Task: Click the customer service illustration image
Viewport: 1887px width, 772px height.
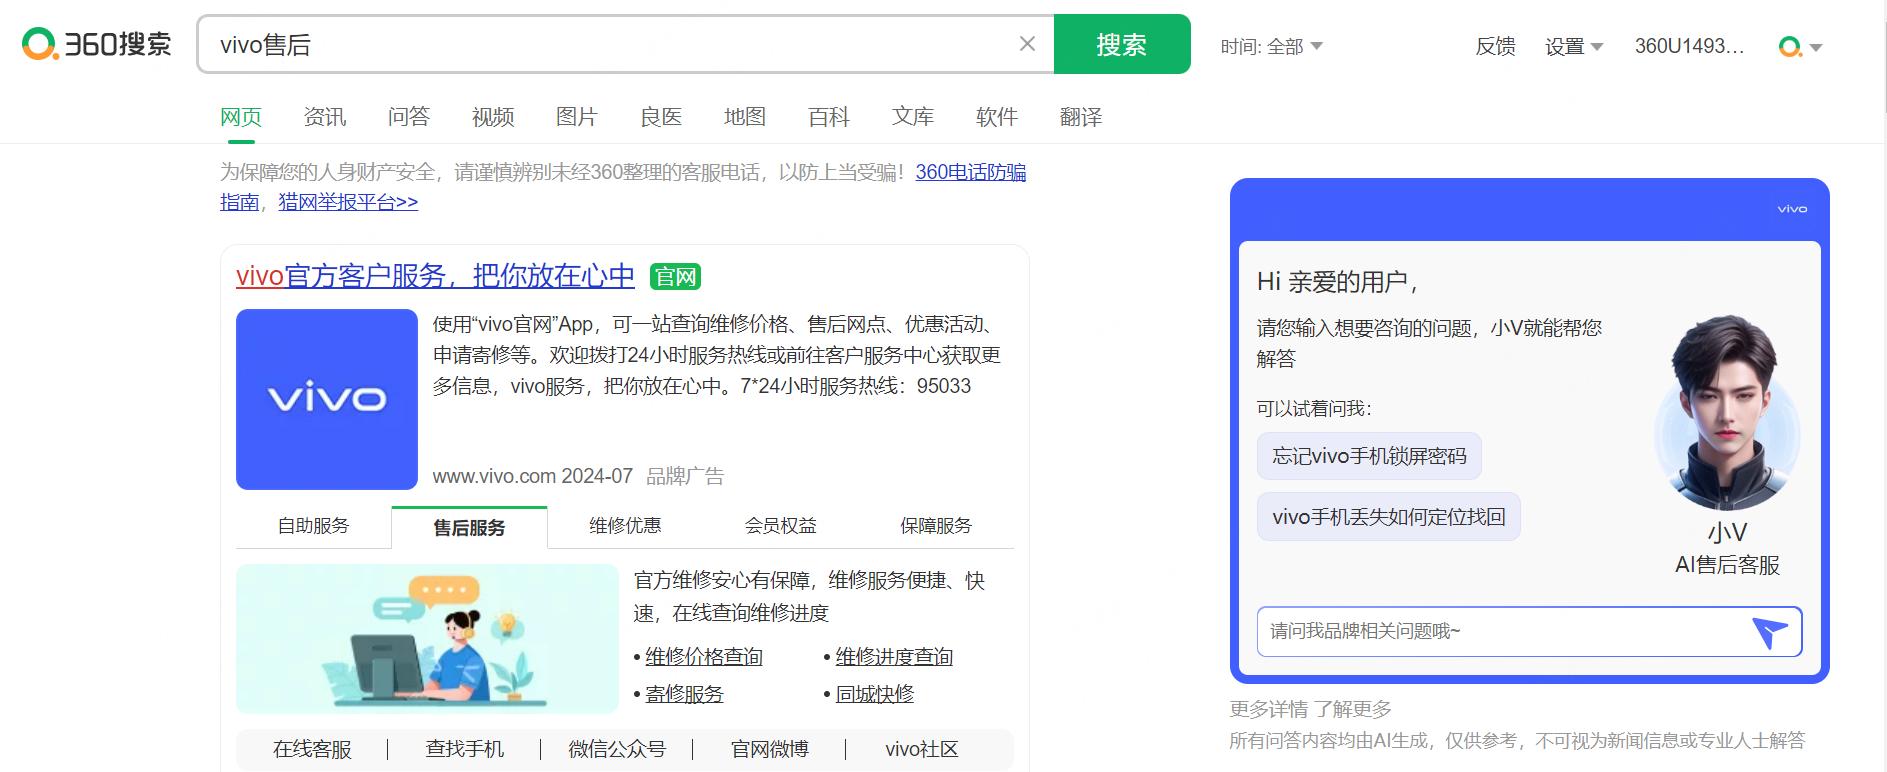Action: click(428, 638)
